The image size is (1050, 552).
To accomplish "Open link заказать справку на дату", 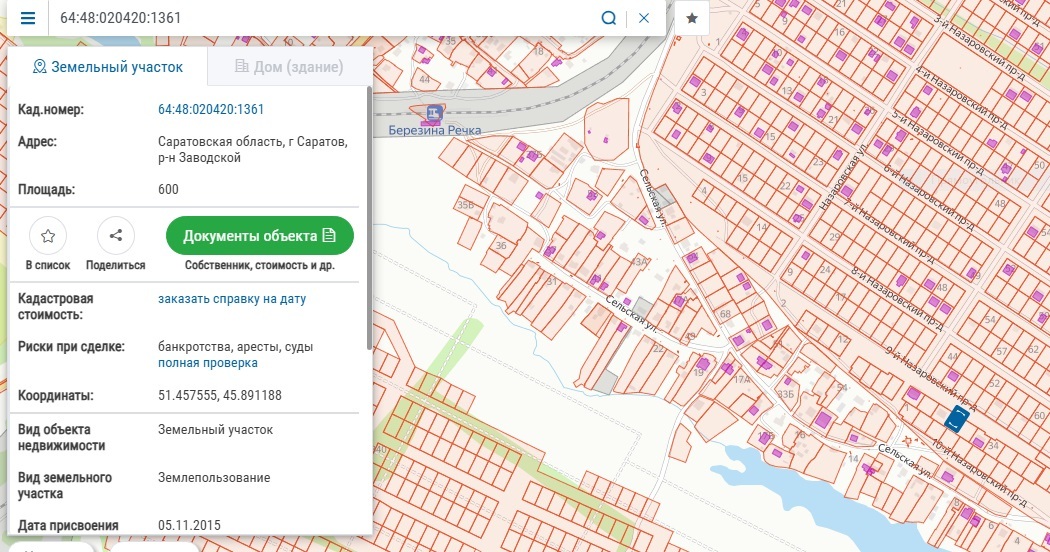I will 232,299.
